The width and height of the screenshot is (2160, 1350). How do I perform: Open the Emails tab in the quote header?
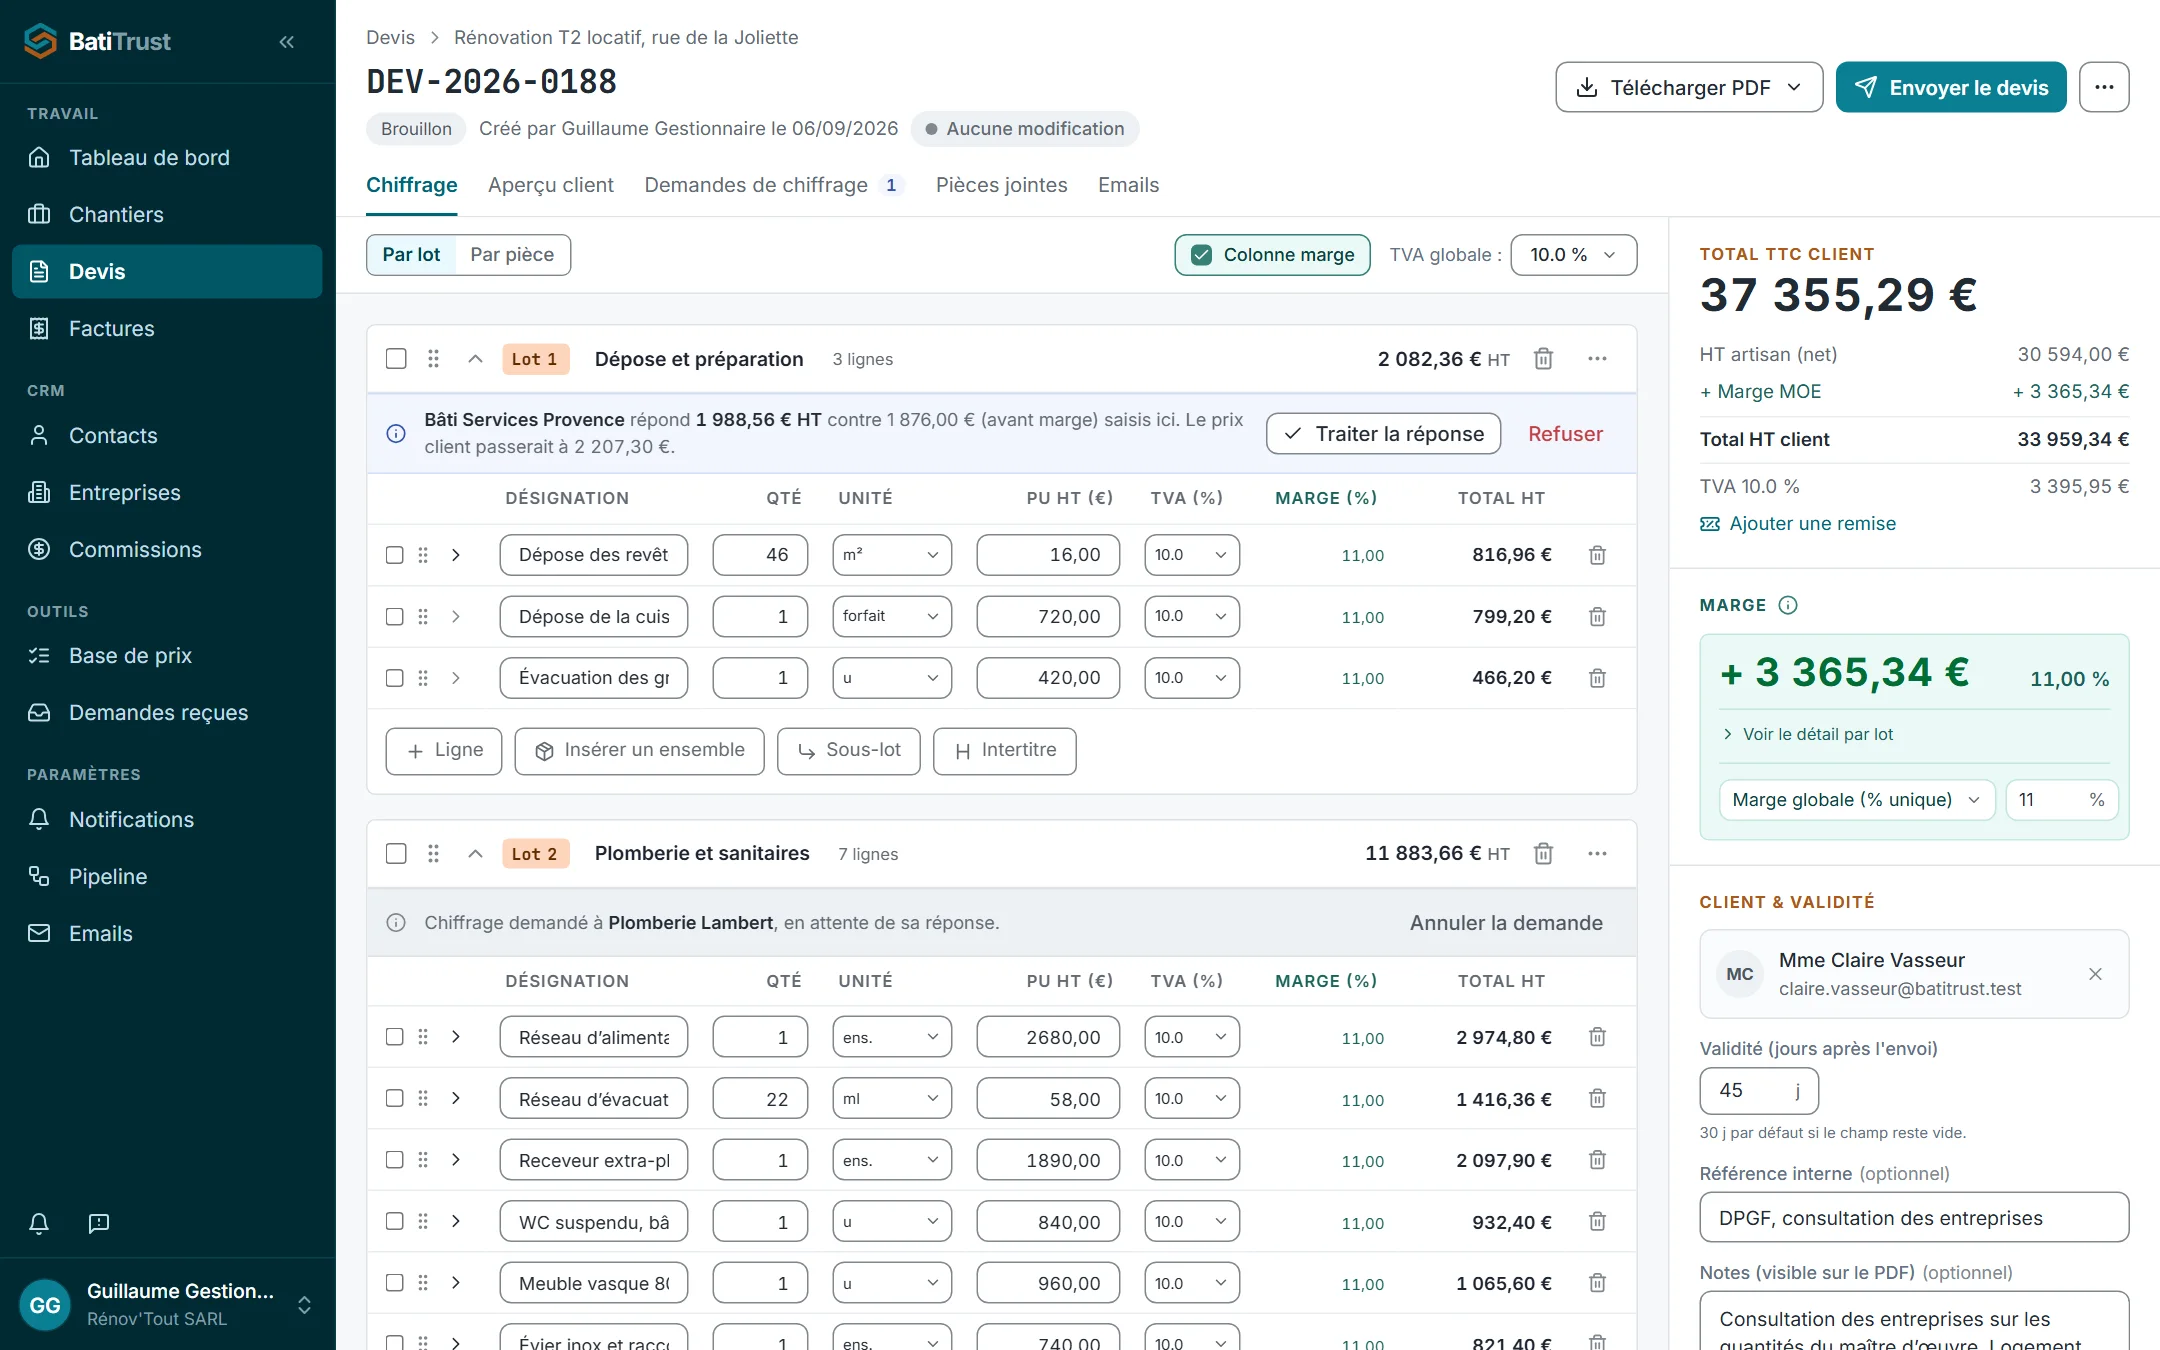click(x=1128, y=185)
